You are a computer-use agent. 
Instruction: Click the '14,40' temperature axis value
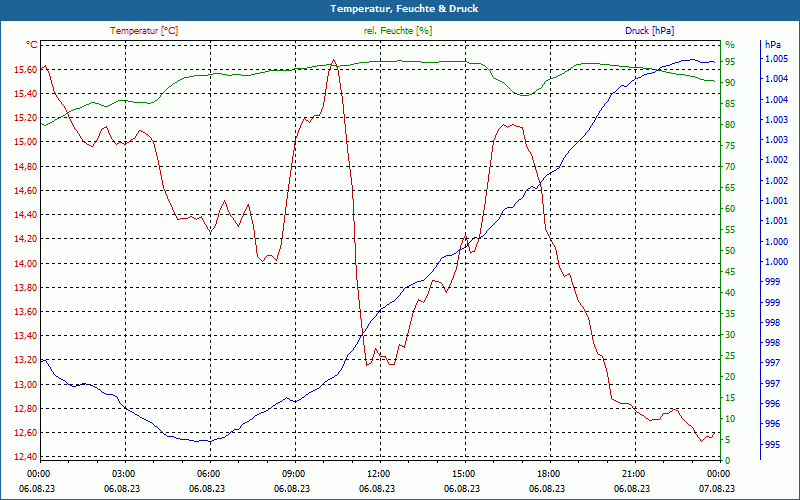[x=25, y=215]
